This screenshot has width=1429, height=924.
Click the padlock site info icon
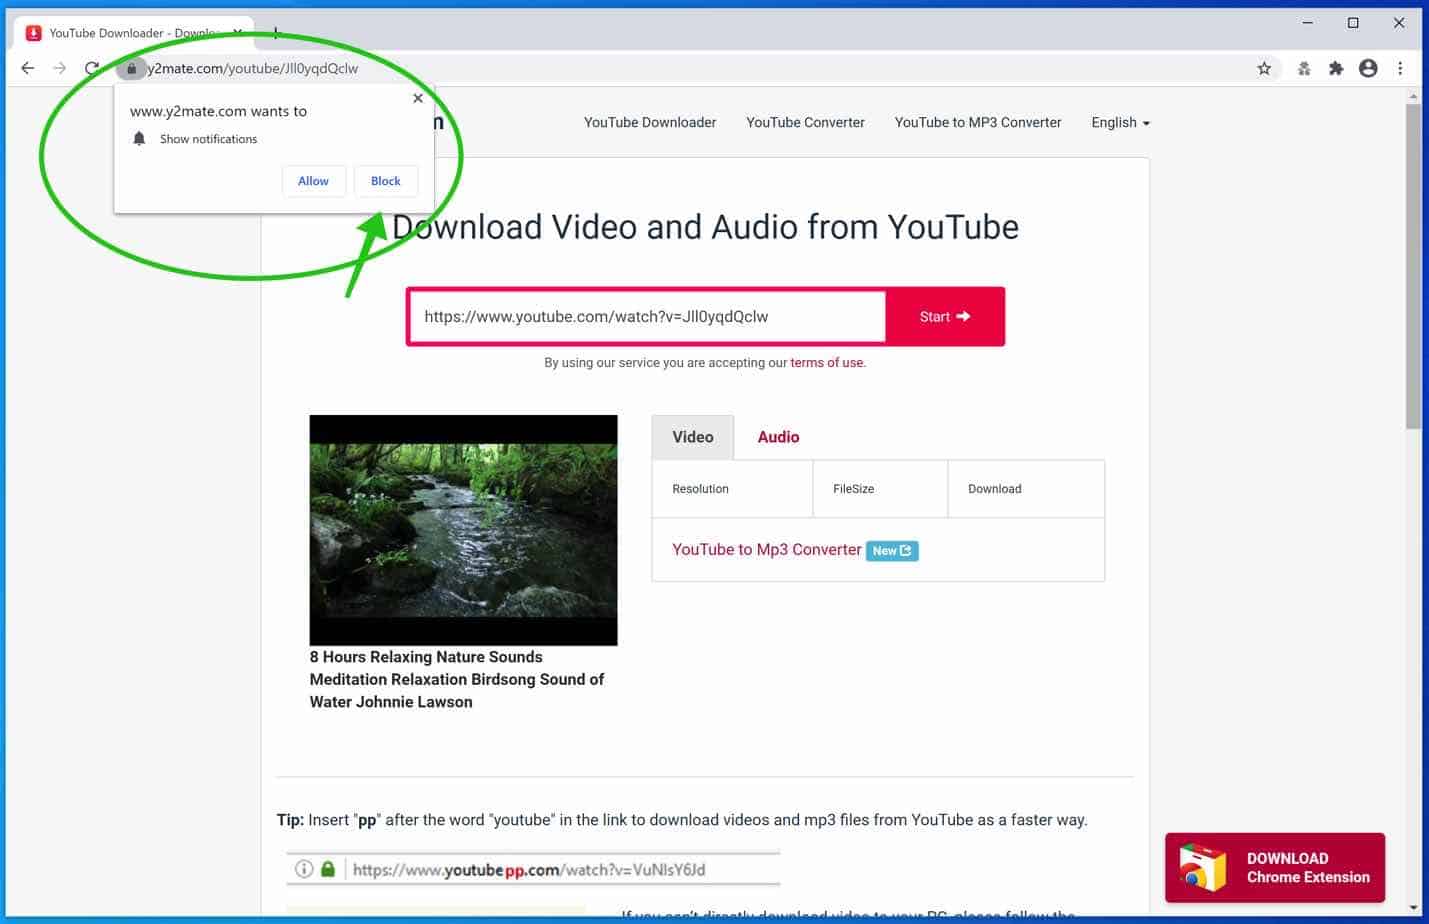(x=131, y=68)
